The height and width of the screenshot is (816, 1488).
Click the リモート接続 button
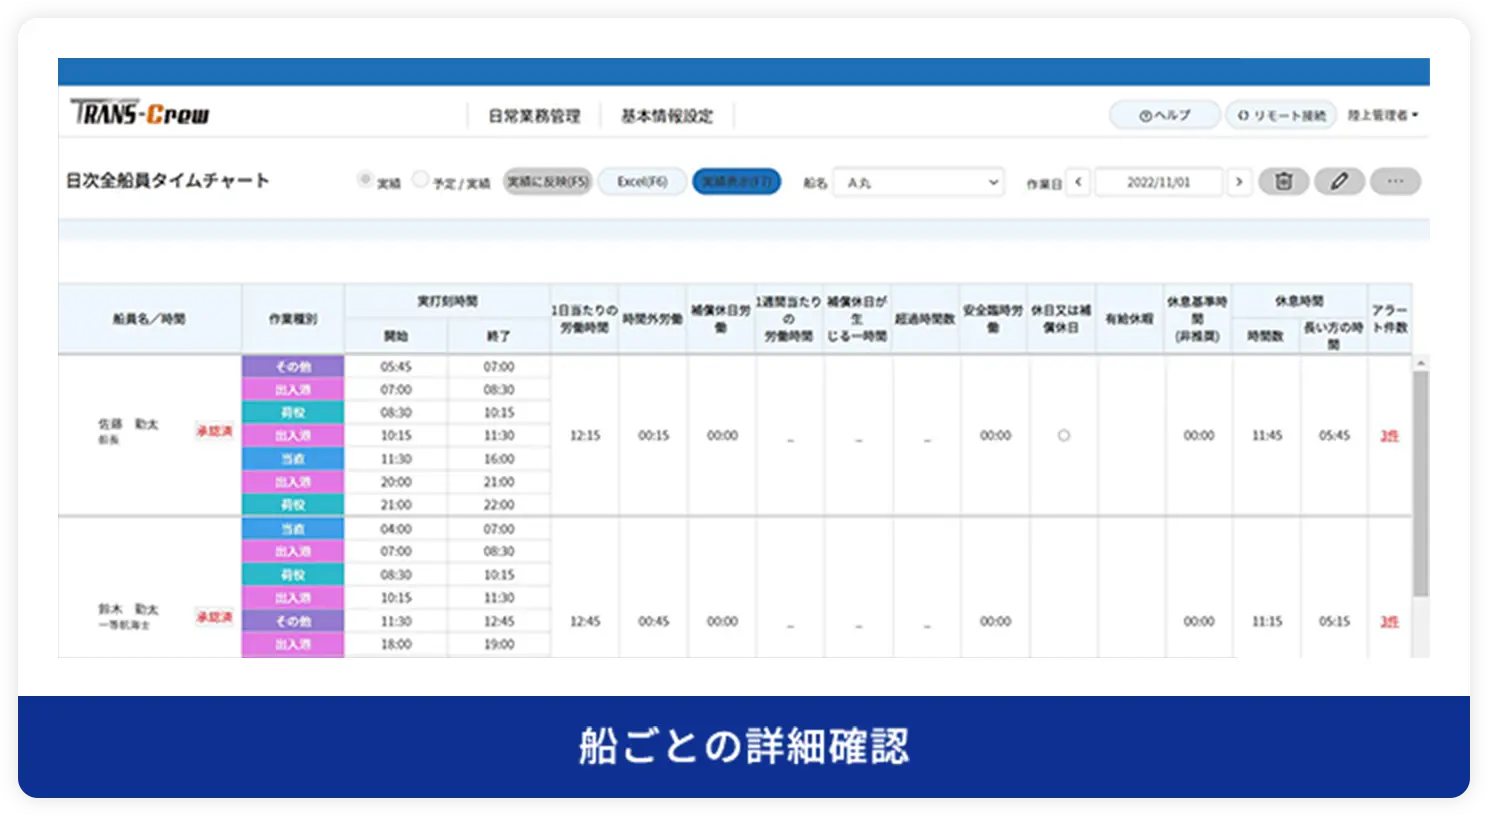click(1282, 115)
